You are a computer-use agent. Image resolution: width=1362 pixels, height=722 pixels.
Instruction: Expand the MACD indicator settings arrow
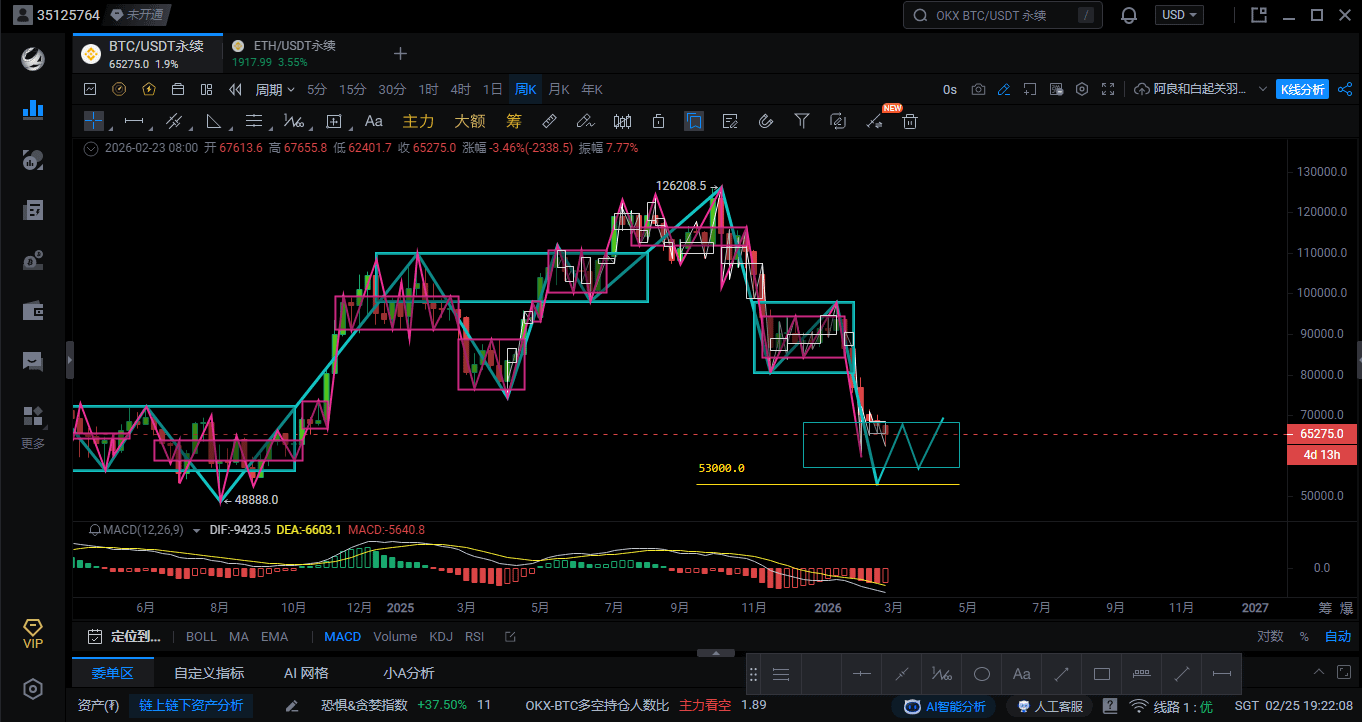[x=196, y=530]
